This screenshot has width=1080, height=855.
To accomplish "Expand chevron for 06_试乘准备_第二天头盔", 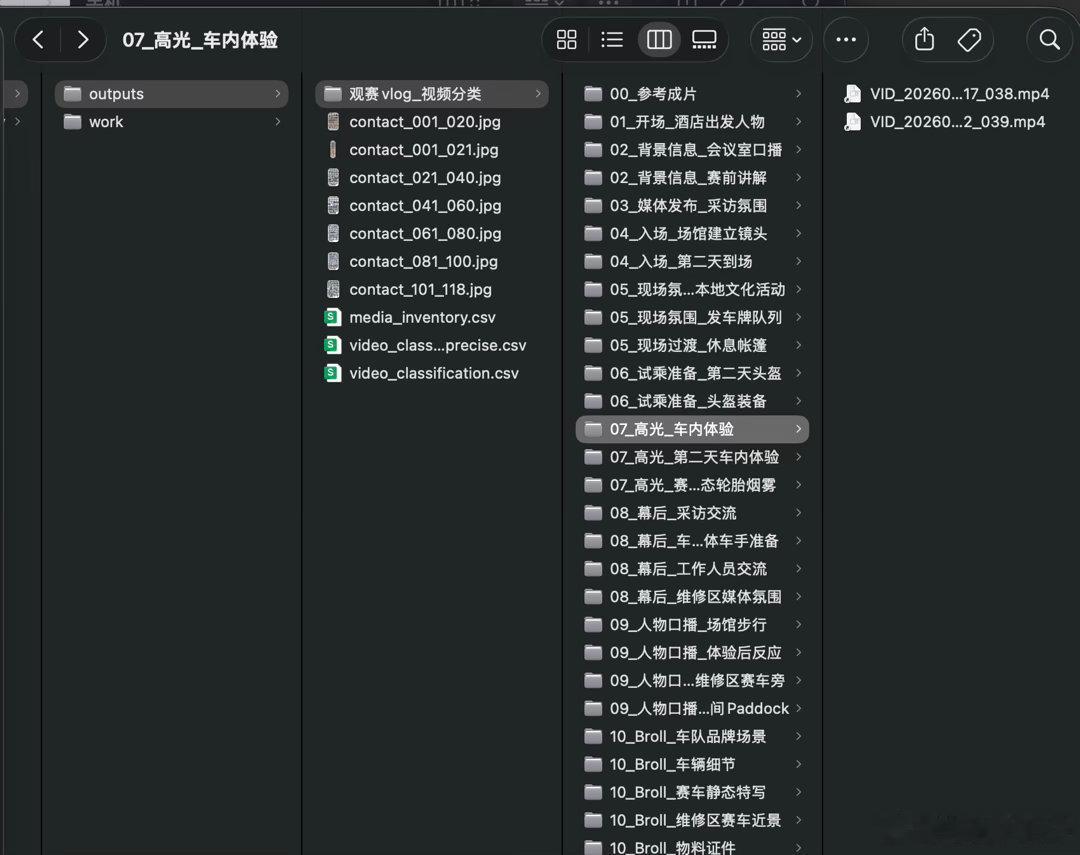I will point(798,373).
